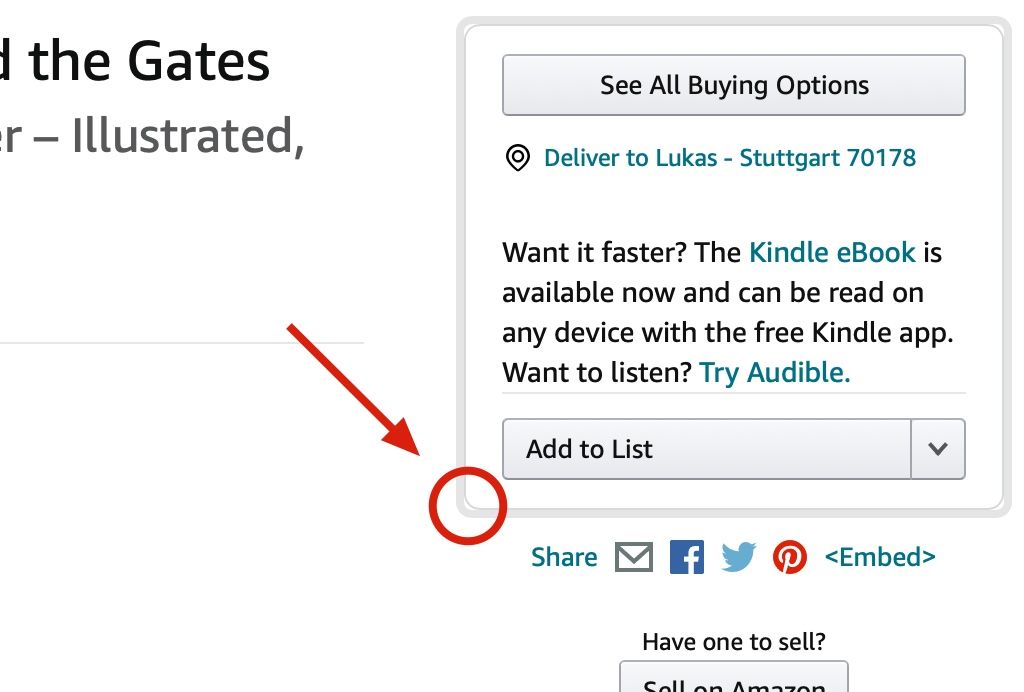Share via the email envelope icon
Viewport: 1024px width, 692px height.
click(x=633, y=557)
